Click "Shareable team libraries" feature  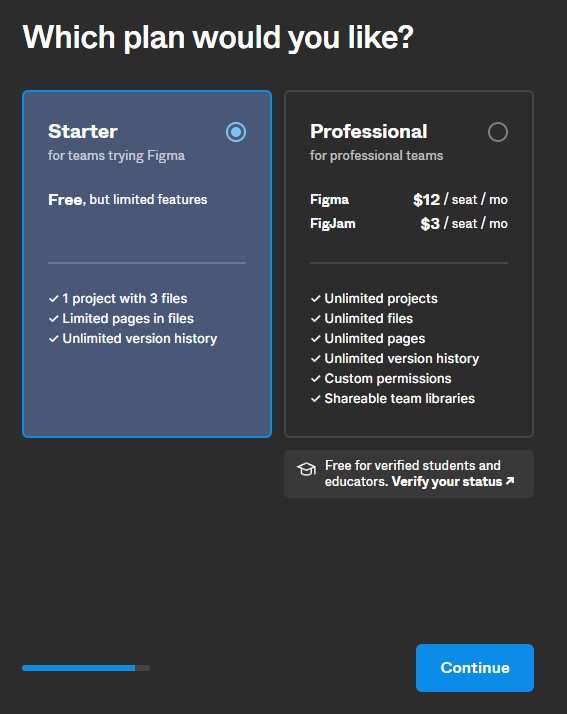click(x=399, y=398)
